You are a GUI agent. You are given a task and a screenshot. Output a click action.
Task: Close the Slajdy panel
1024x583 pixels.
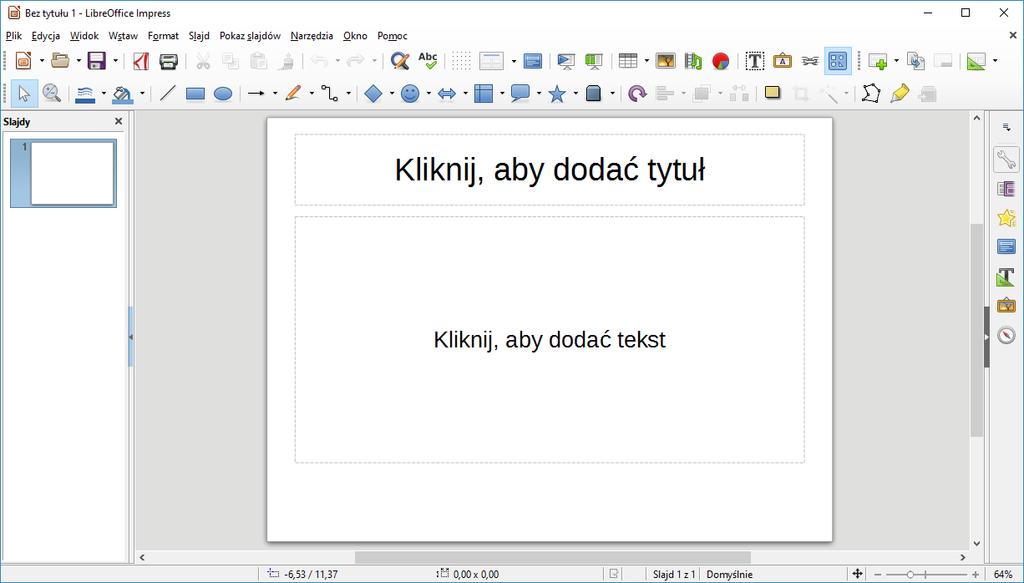click(x=118, y=121)
